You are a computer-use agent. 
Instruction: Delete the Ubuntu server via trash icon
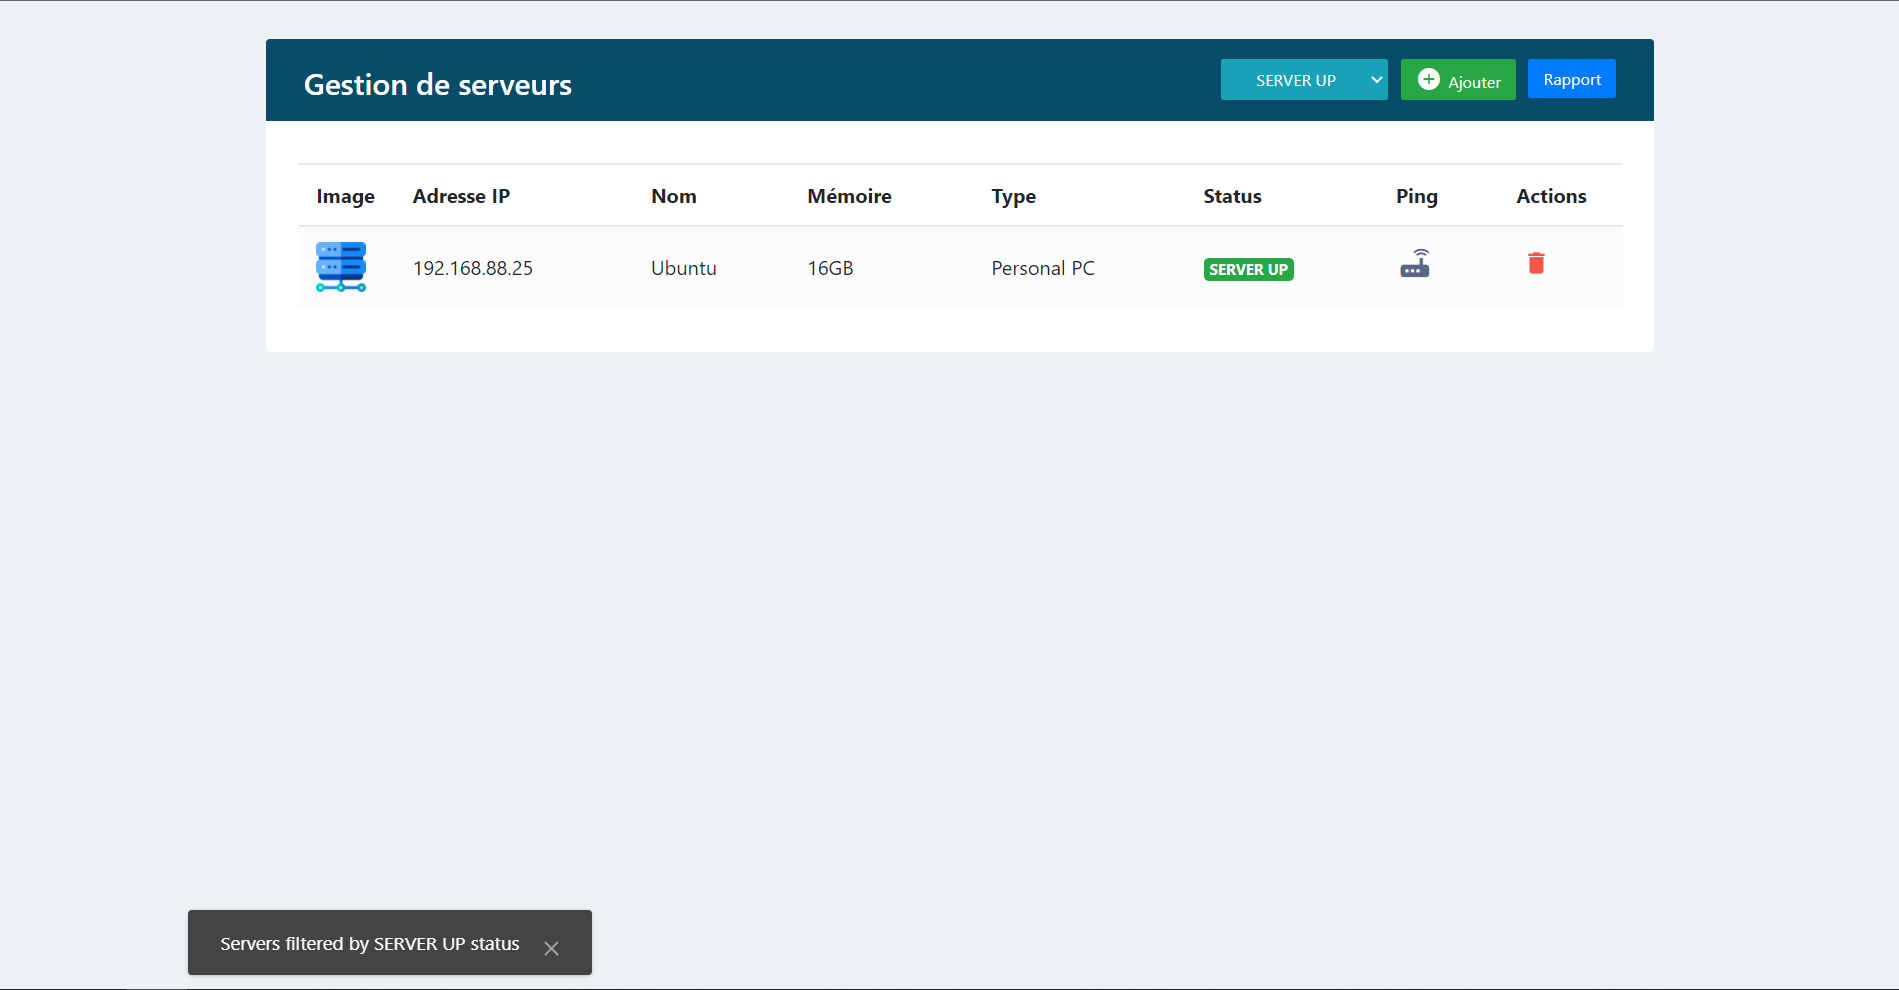1537,264
